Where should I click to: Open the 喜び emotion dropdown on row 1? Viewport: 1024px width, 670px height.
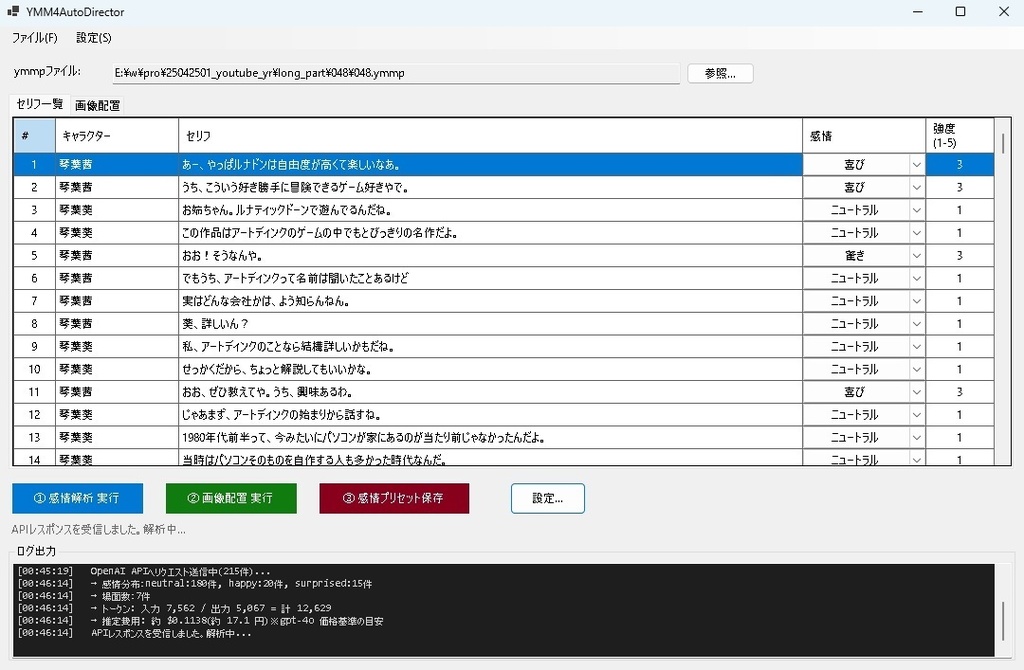[x=916, y=163]
